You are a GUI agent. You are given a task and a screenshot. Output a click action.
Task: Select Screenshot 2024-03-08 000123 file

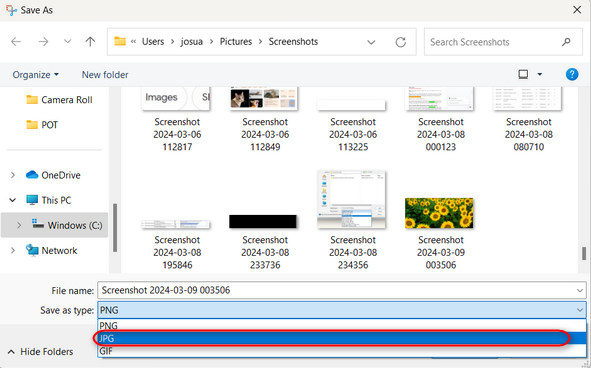(441, 119)
